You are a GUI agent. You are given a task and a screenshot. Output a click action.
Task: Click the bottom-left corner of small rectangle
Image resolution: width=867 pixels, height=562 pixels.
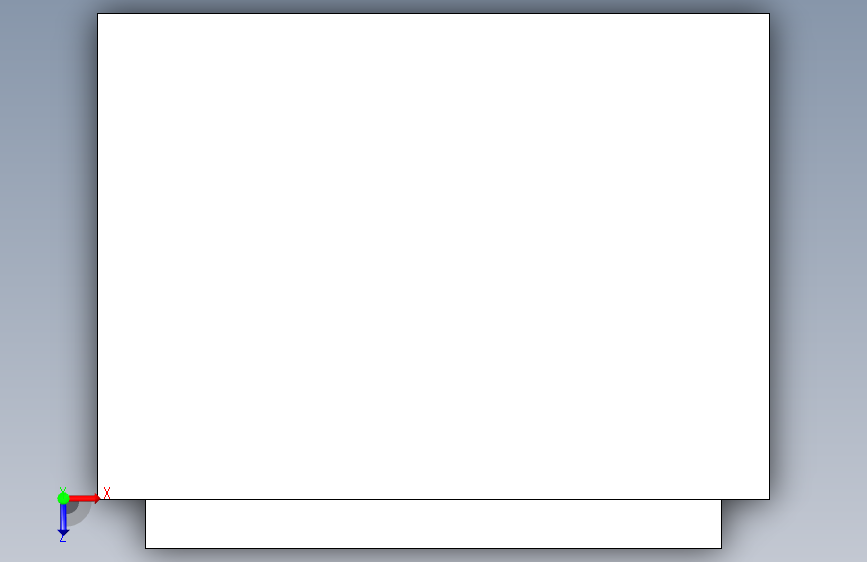point(145,548)
